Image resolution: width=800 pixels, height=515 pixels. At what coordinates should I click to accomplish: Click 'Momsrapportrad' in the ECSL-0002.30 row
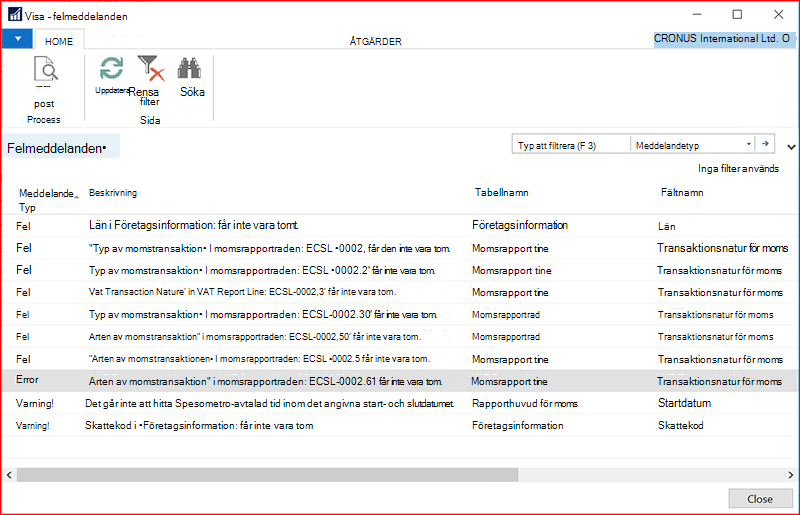click(506, 315)
